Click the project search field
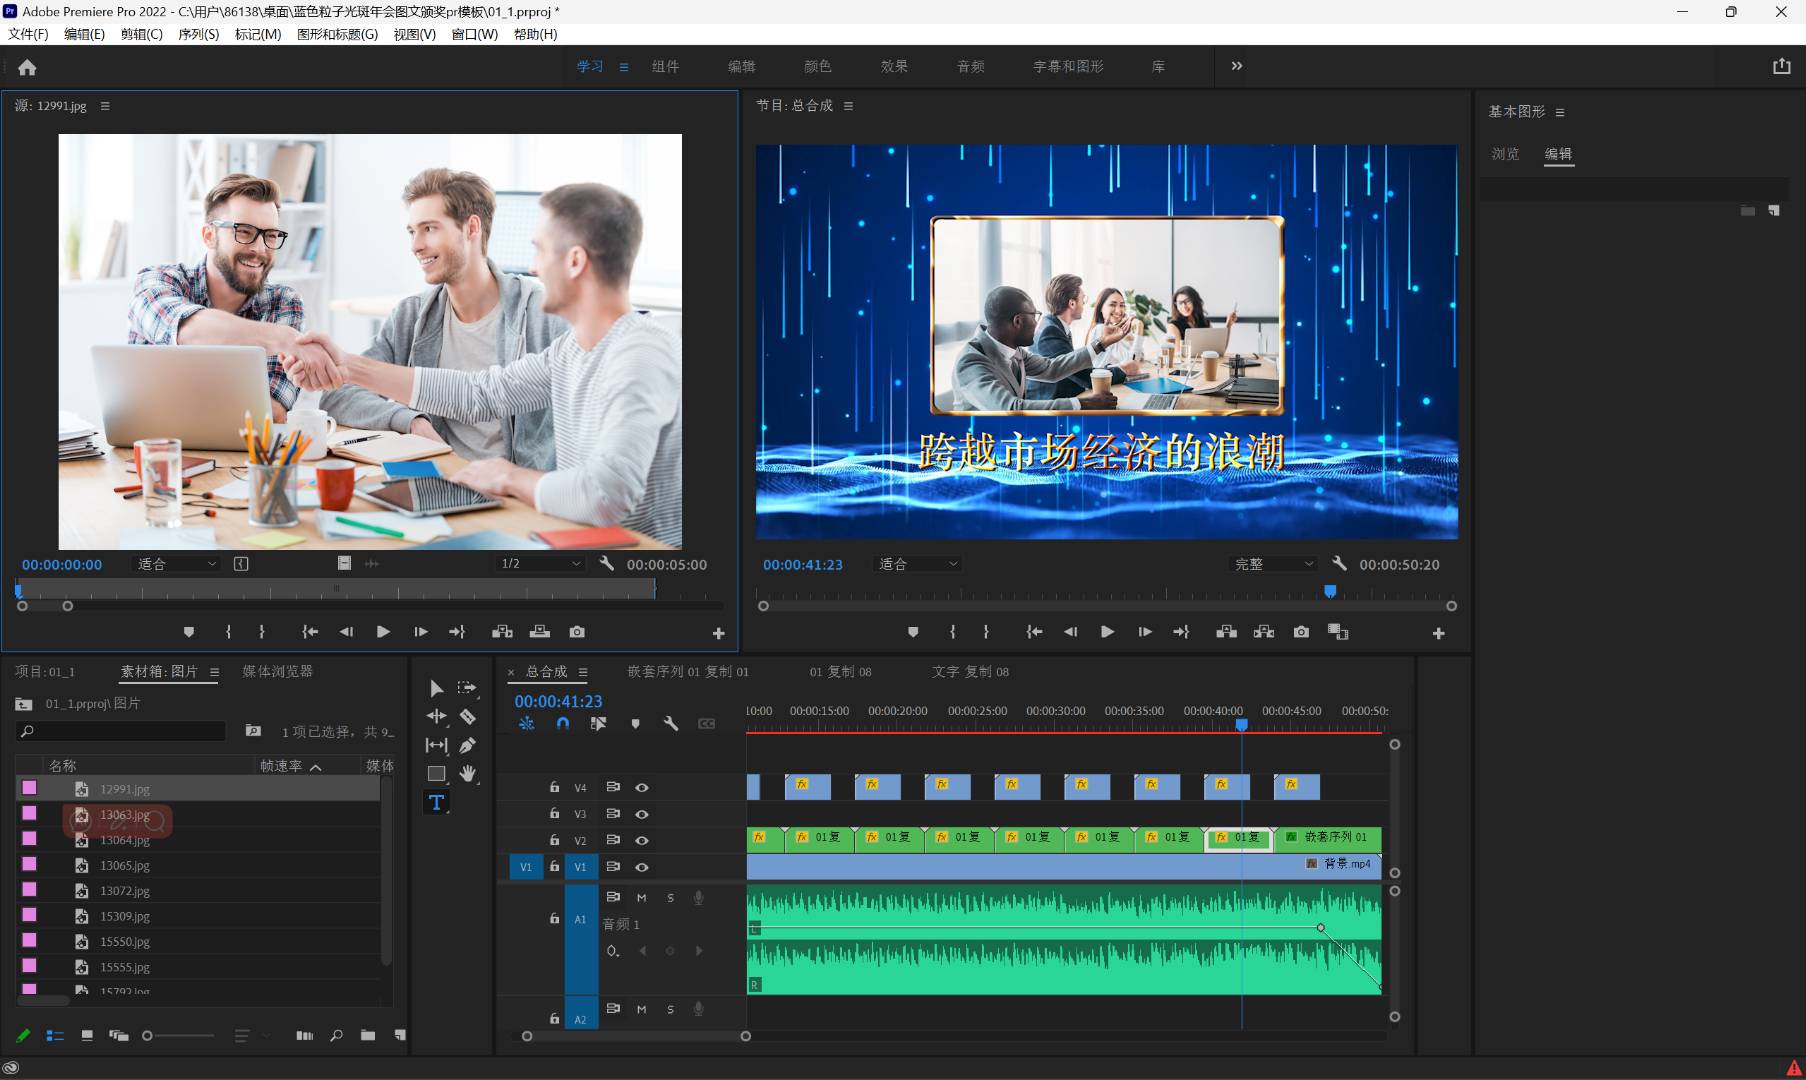 121,732
